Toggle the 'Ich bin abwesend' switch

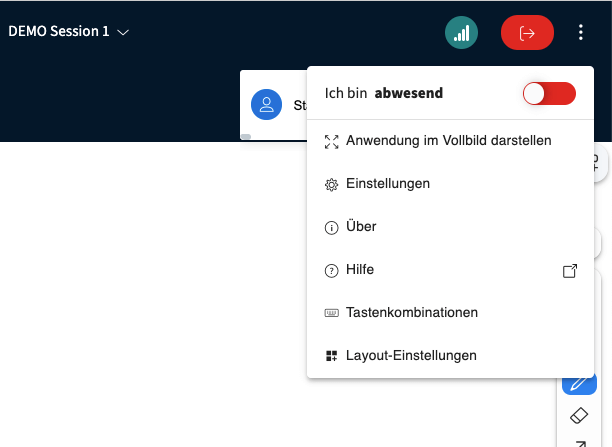[550, 94]
